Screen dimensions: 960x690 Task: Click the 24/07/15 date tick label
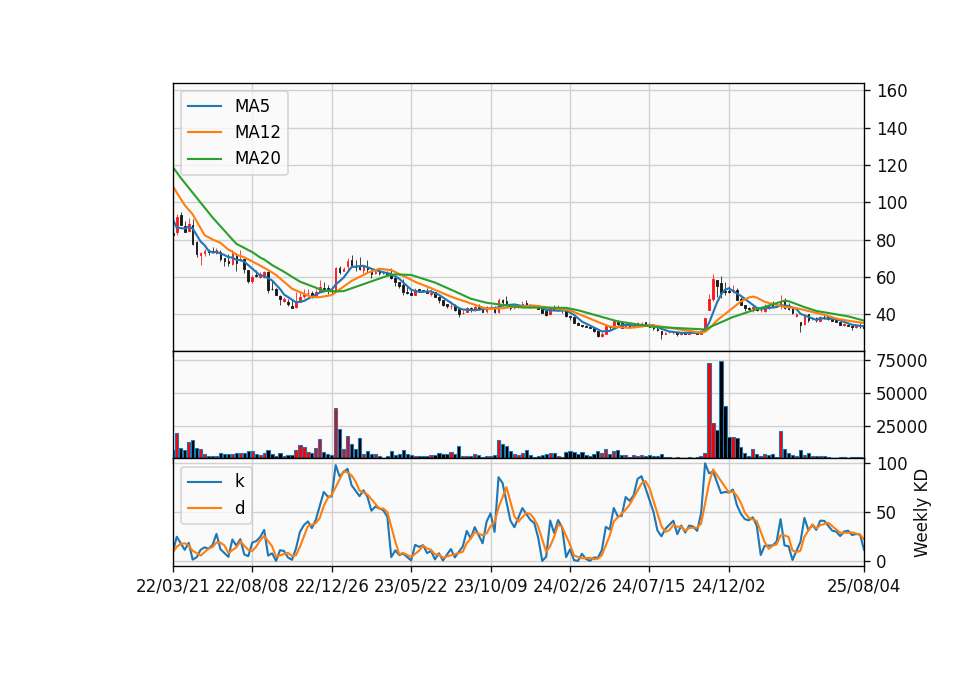click(x=649, y=586)
